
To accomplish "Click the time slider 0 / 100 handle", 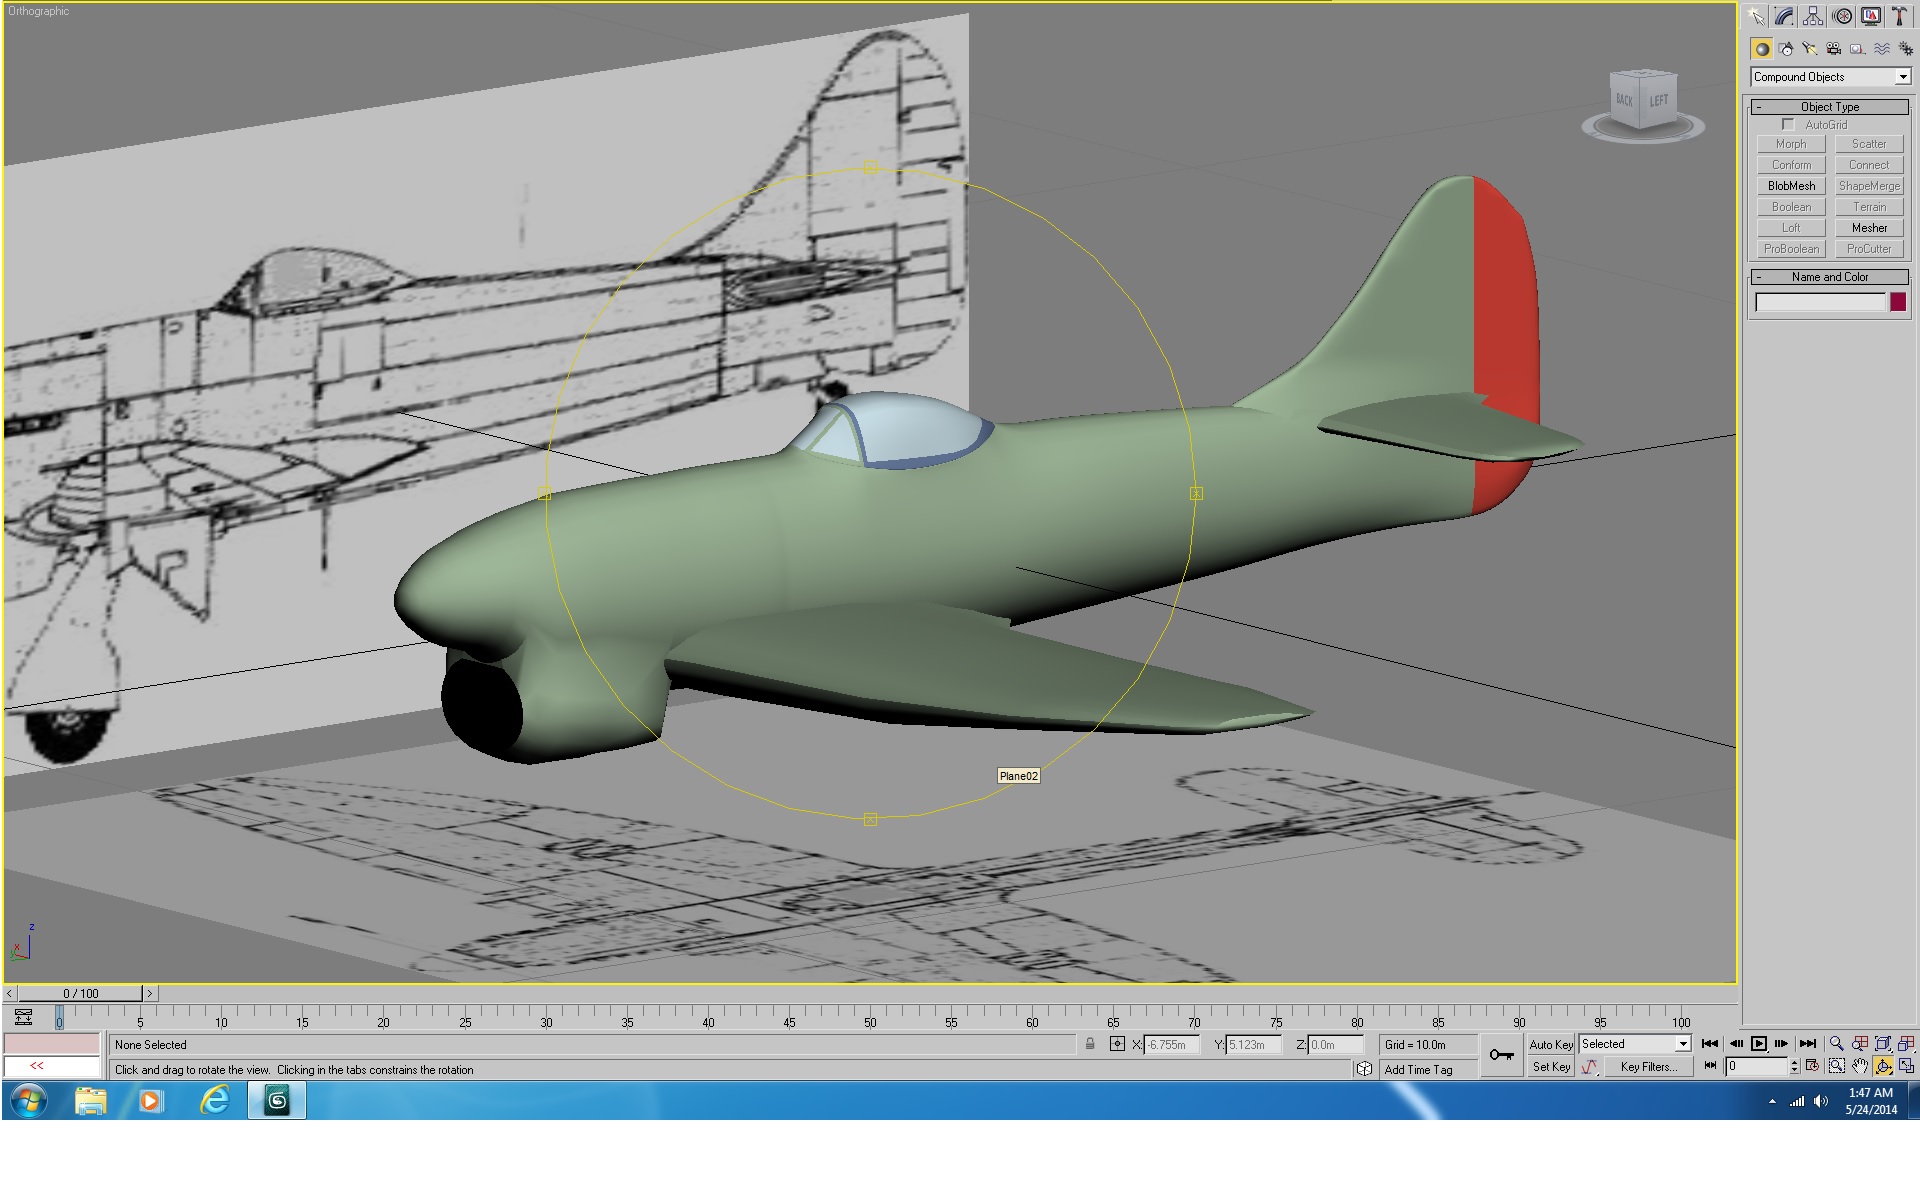I will point(80,993).
